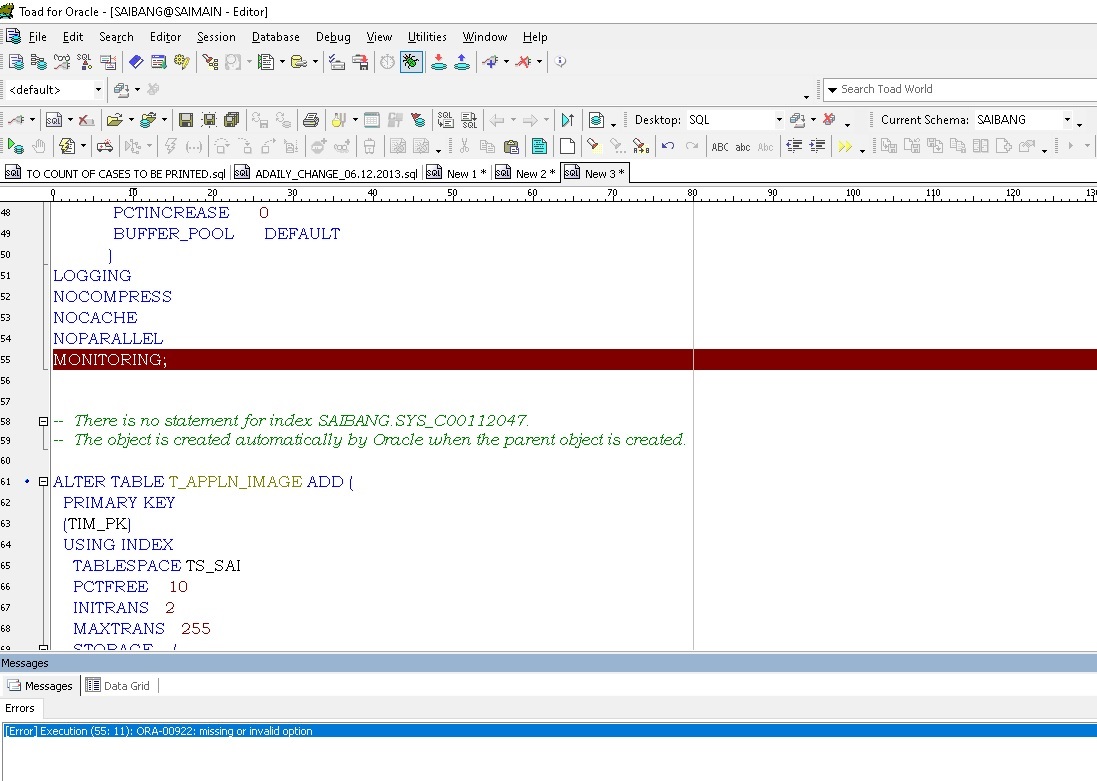Select the ORA-00922 error message row
Viewport: 1097px width, 781px height.
pos(160,731)
